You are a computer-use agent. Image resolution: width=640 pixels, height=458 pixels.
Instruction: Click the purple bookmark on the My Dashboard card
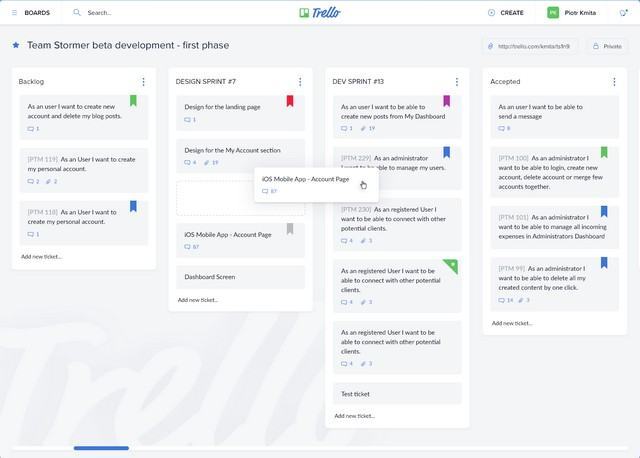447,101
